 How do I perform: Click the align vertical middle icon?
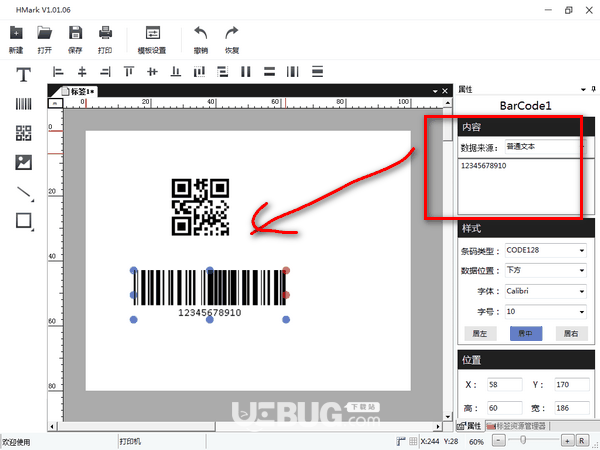[x=152, y=72]
